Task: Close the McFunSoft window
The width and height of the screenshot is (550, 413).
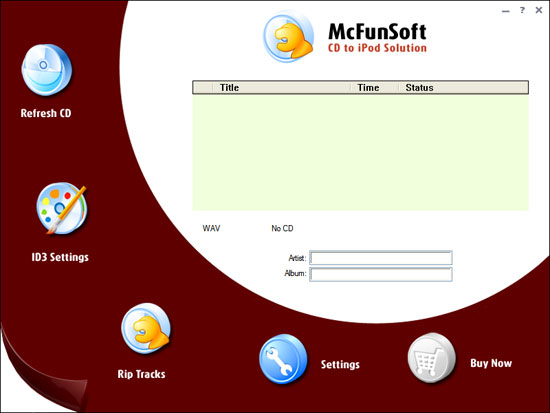Action: point(539,10)
